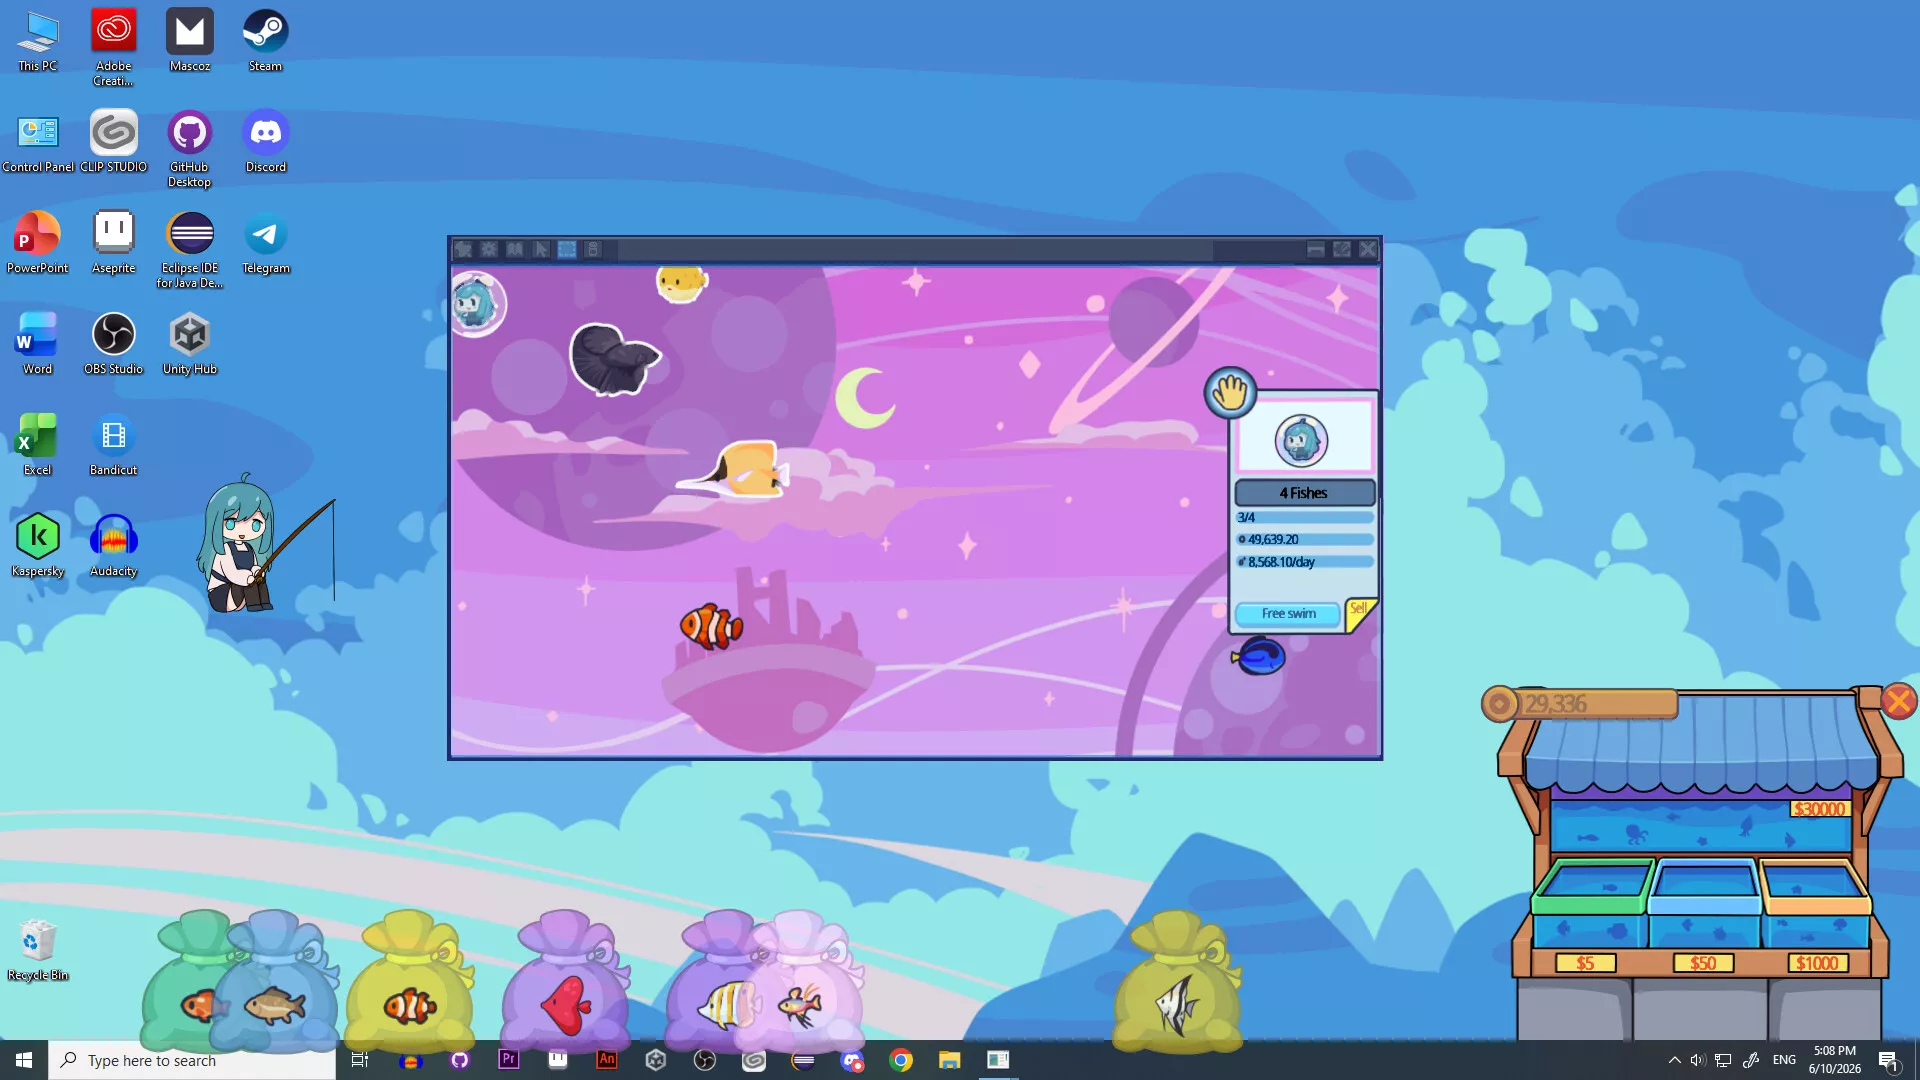The image size is (1920, 1080).
Task: Click the character avatar in the fish info panel
Action: point(1301,440)
